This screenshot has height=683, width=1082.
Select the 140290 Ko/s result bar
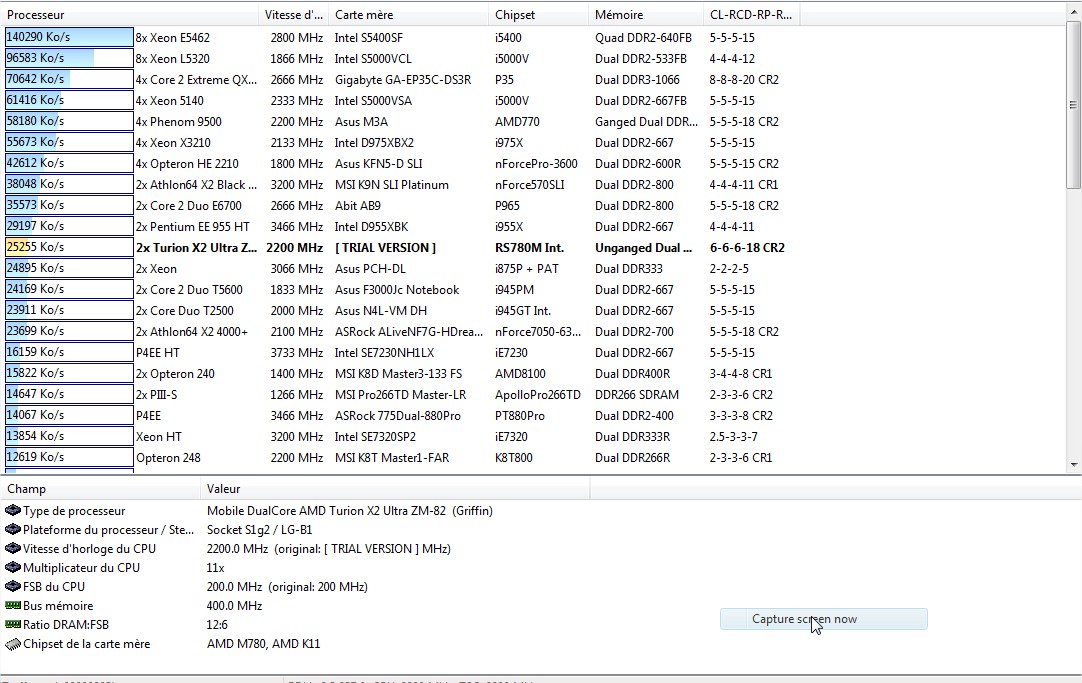(69, 37)
